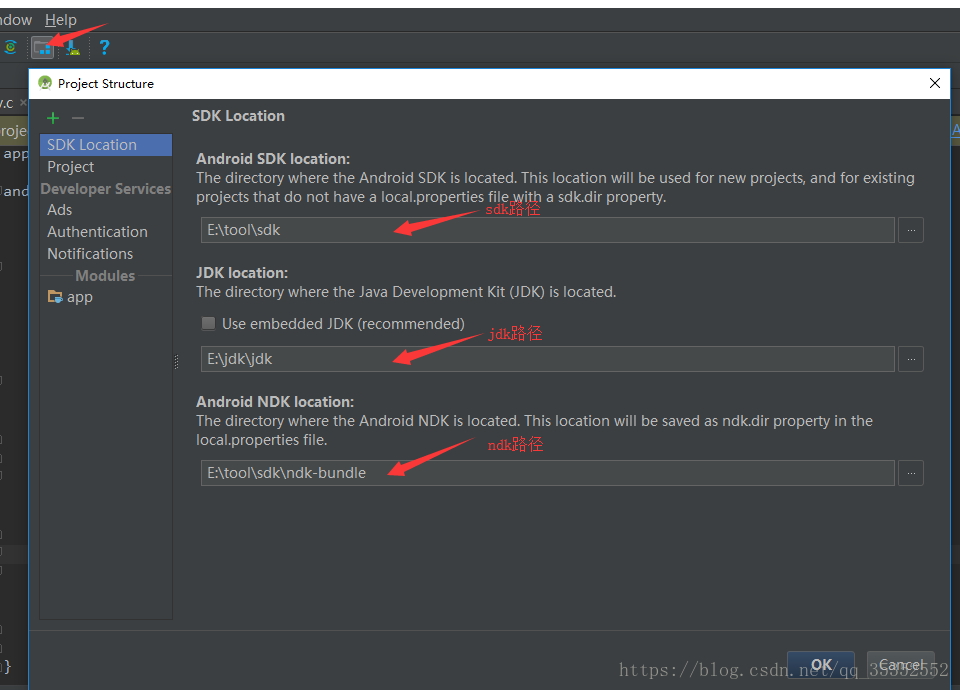
Task: Click the app module folder icon
Action: pyautogui.click(x=55, y=297)
